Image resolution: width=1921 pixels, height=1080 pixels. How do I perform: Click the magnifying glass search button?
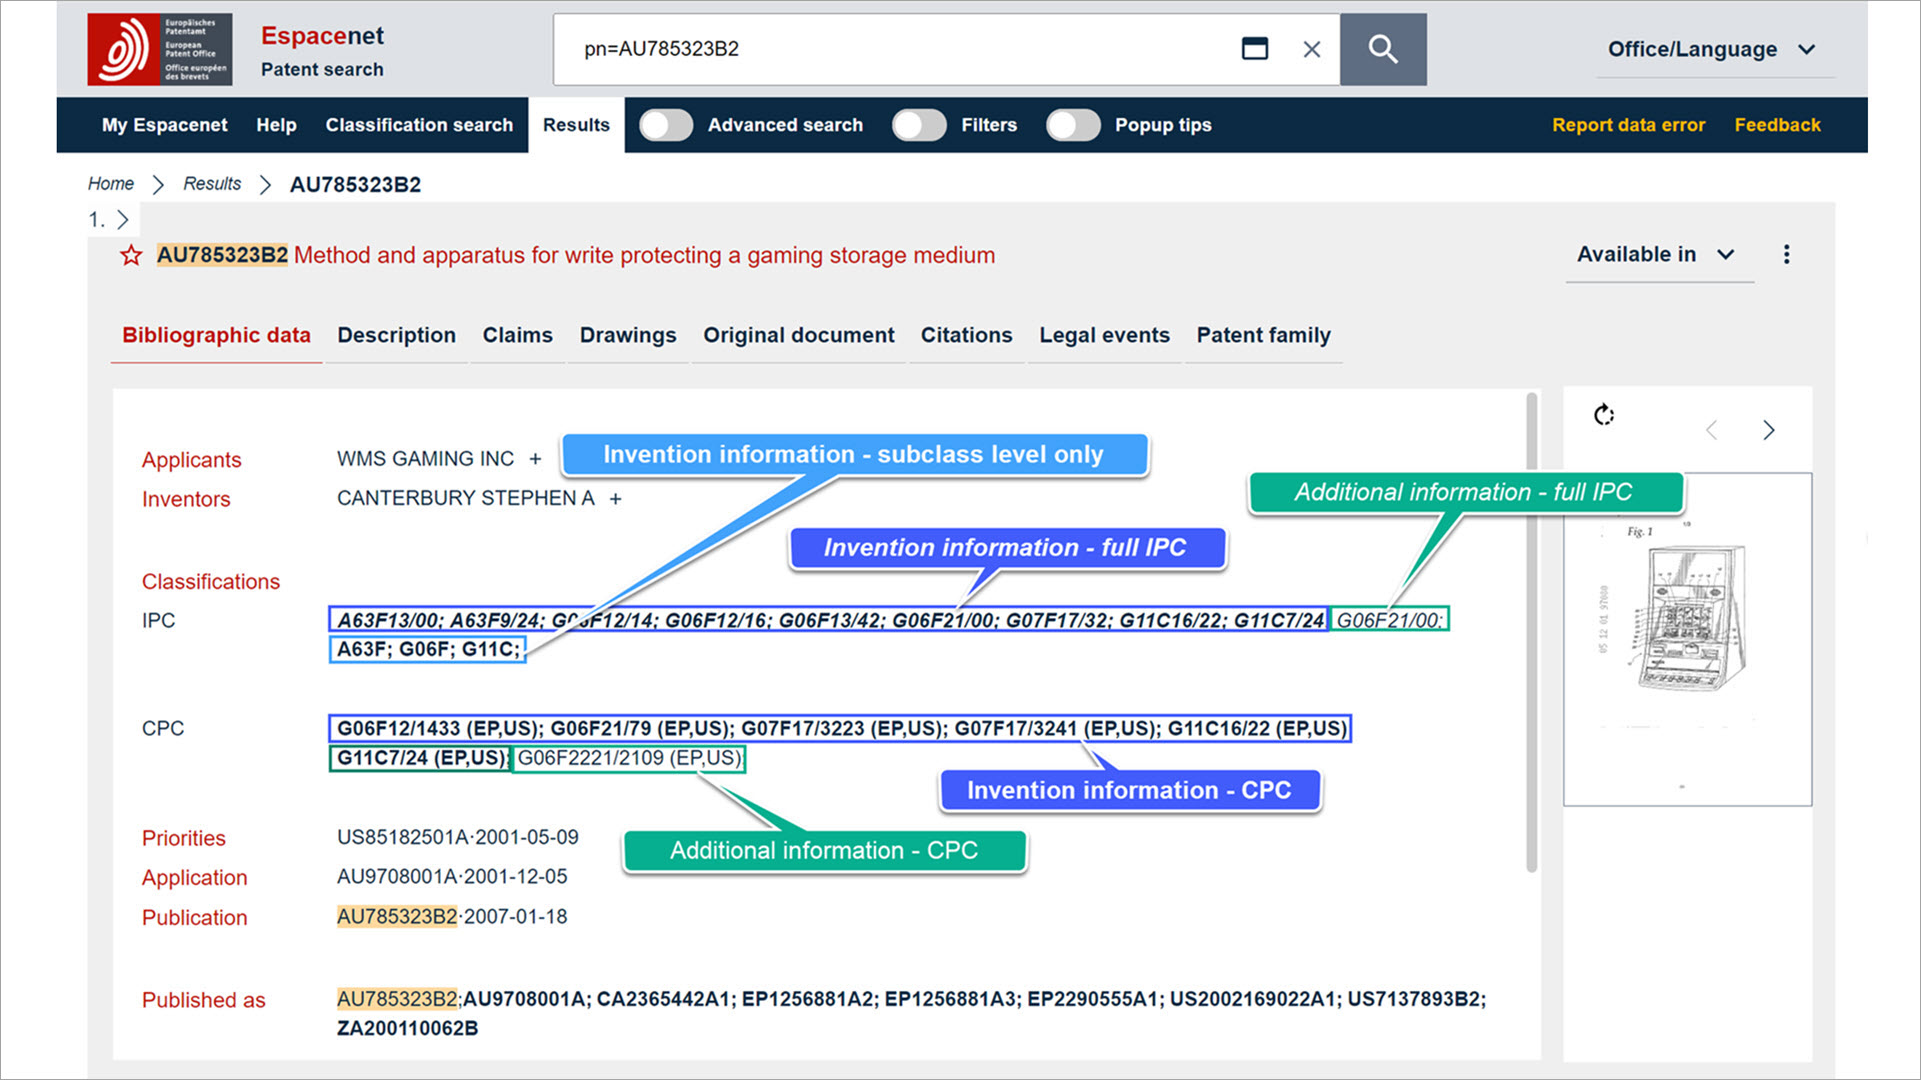pyautogui.click(x=1382, y=49)
